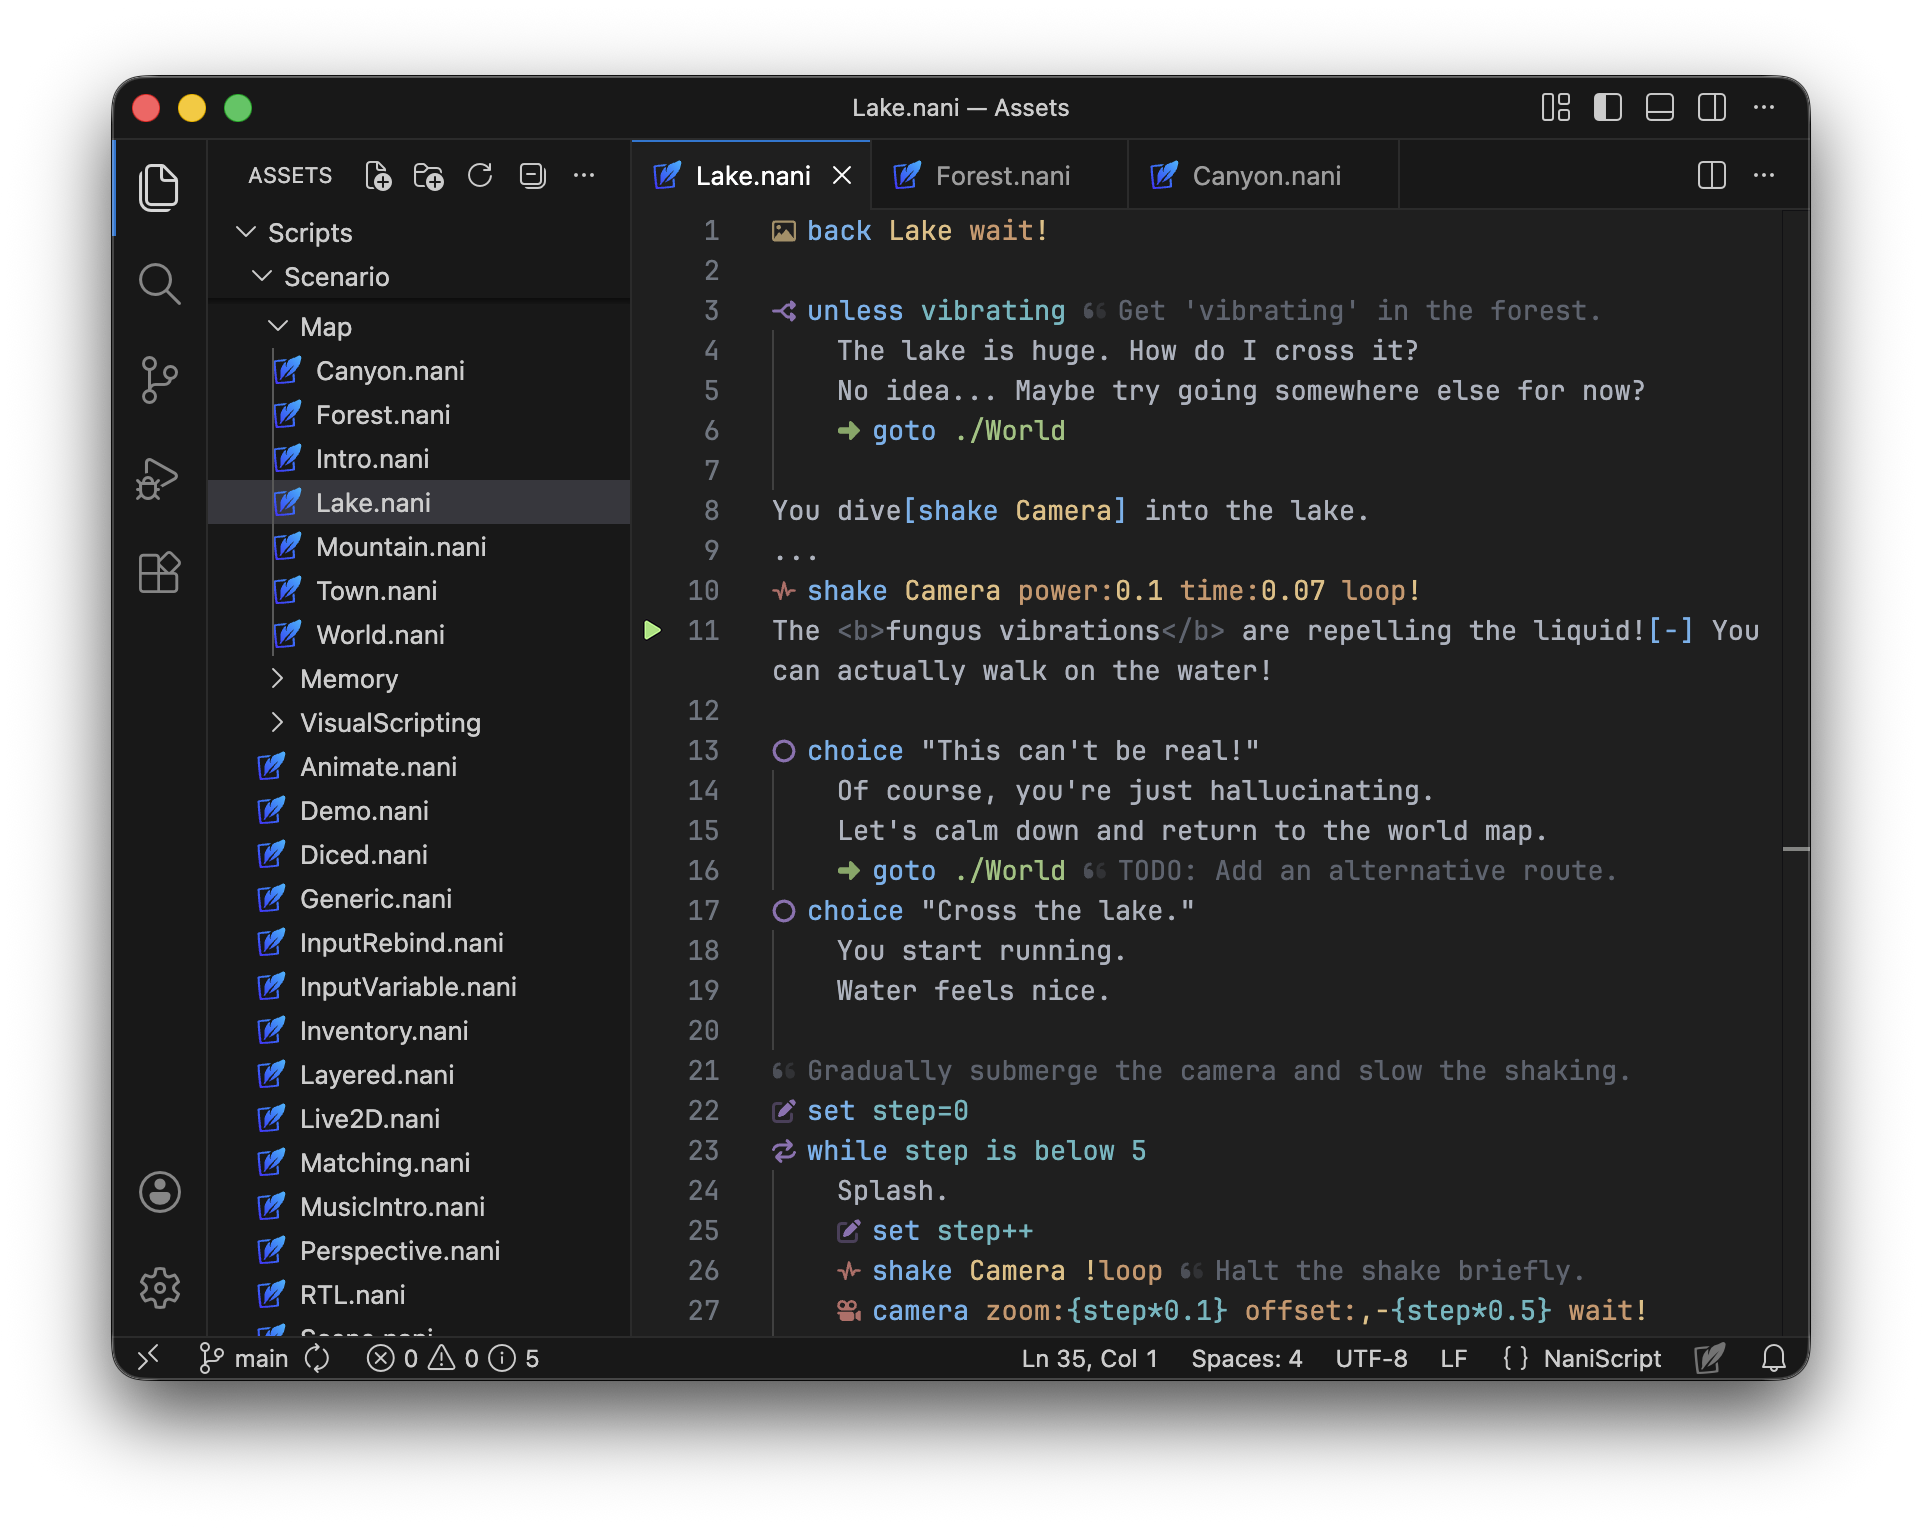
Task: Switch to the Canyon.nani tab
Action: (1265, 176)
